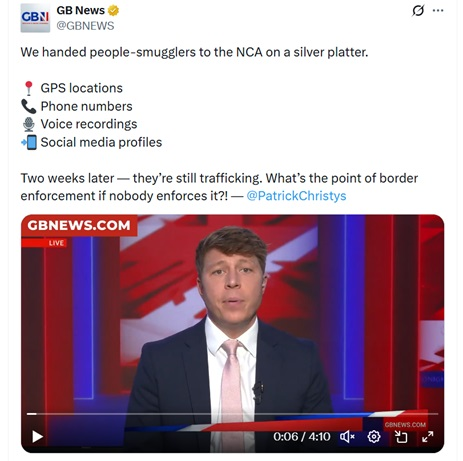Open the three-dot more options menu
463x461 pixels.
pos(438,11)
